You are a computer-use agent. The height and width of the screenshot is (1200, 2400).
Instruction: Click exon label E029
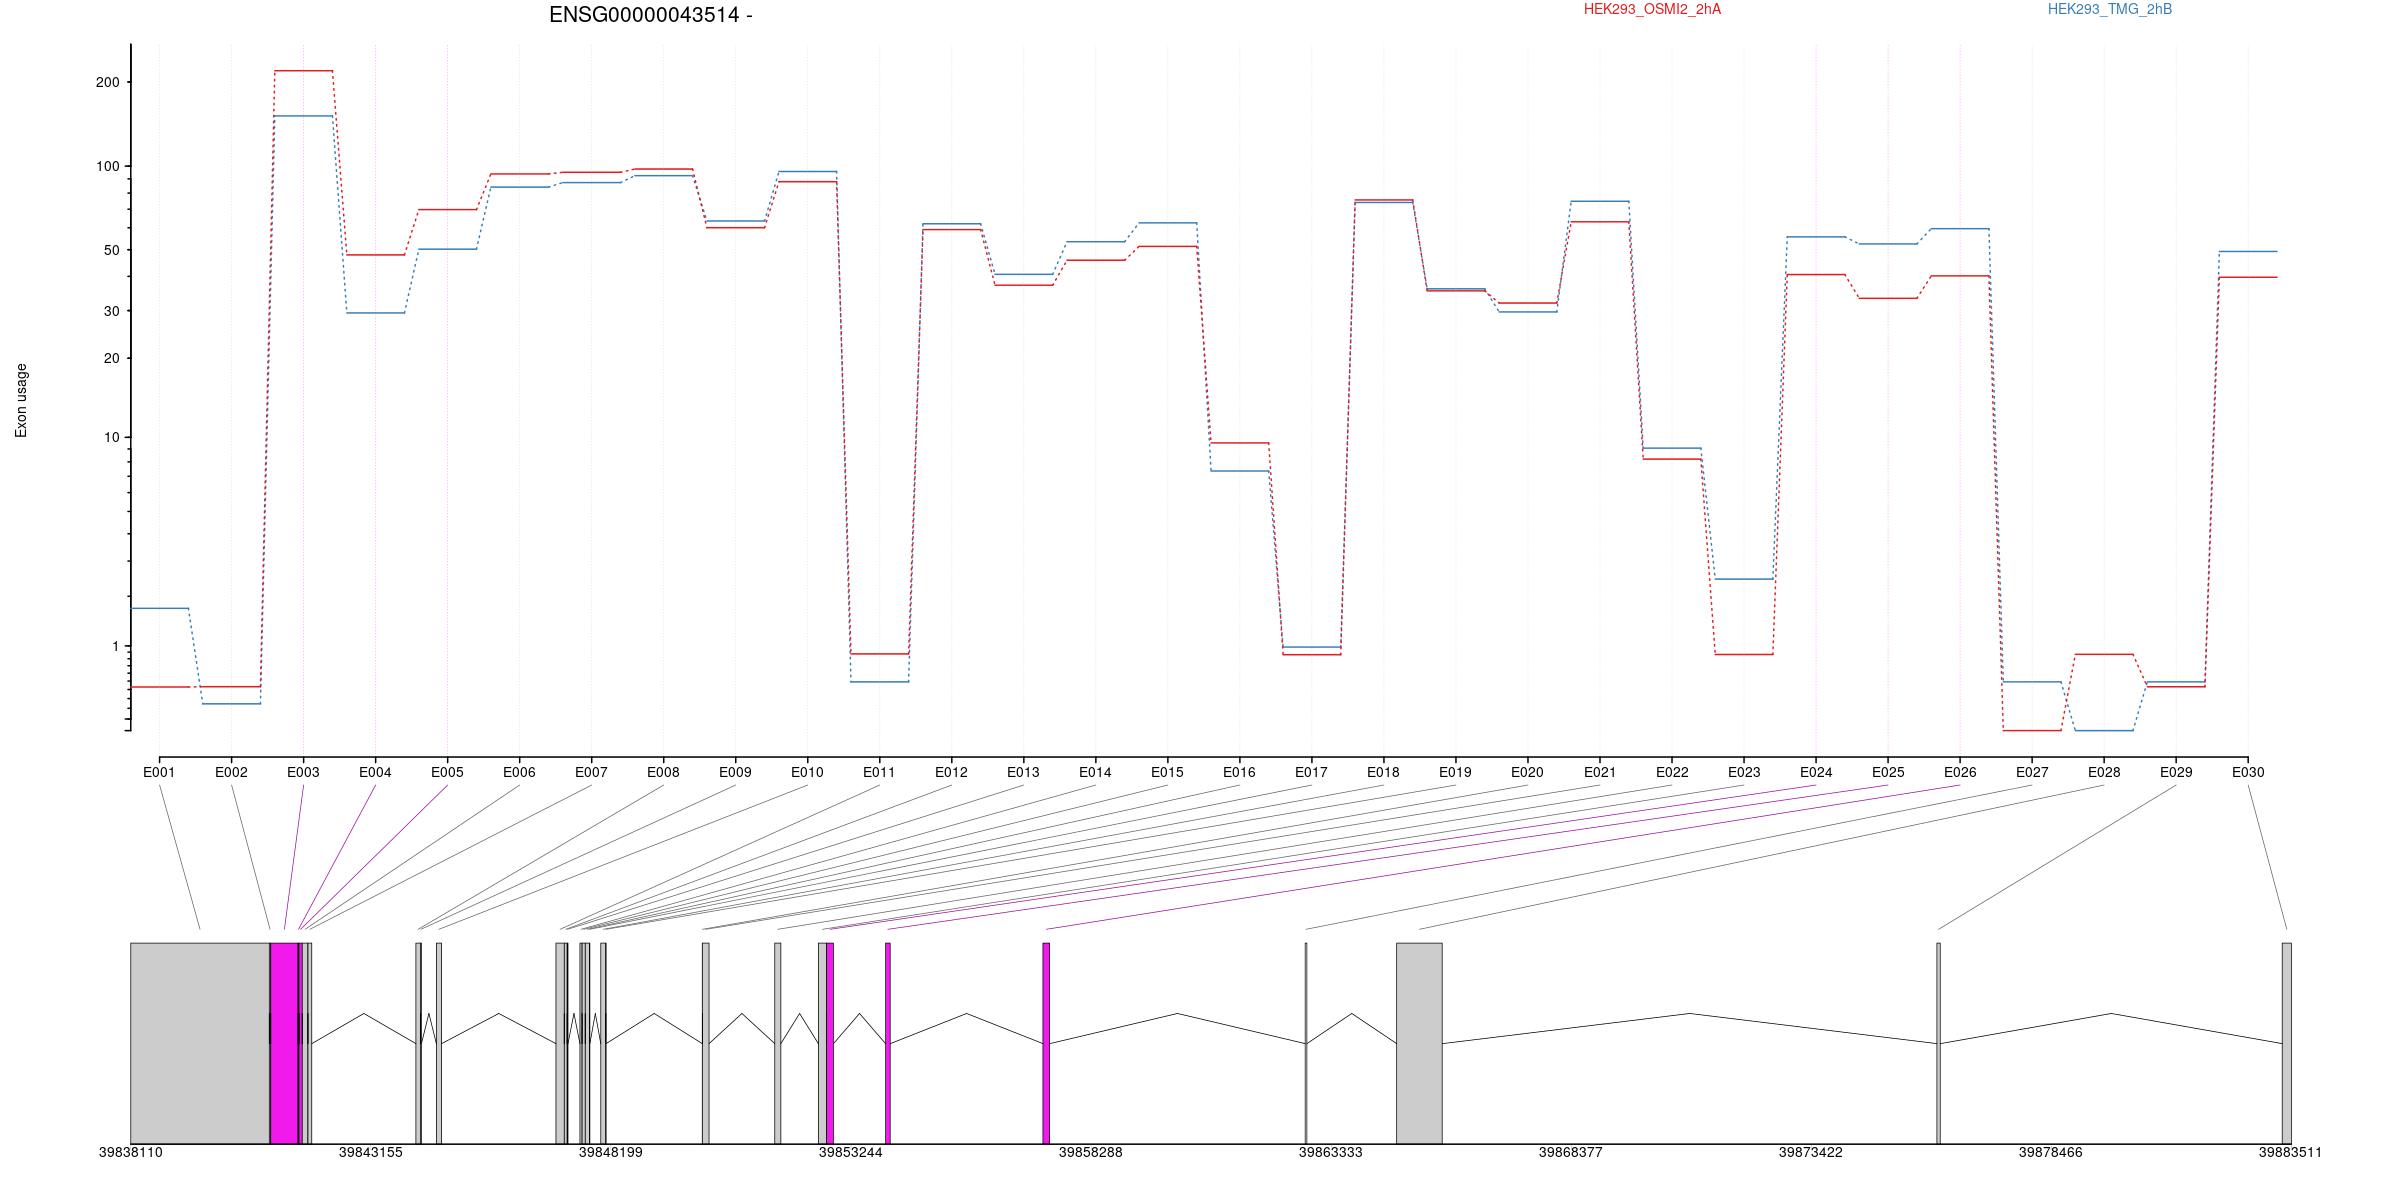point(2176,772)
